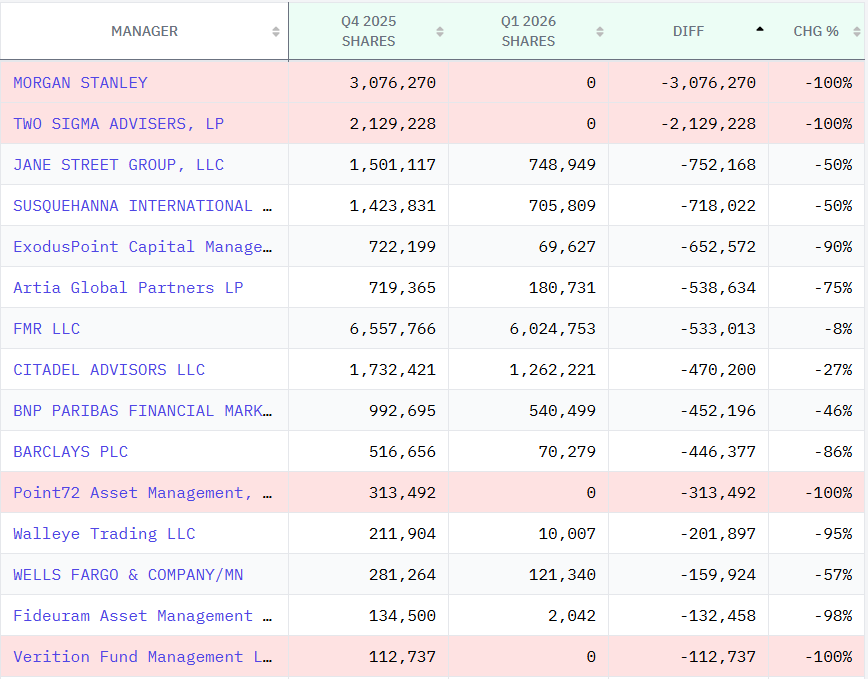The height and width of the screenshot is (679, 868).
Task: Click the DIFF column header label
Action: [689, 32]
